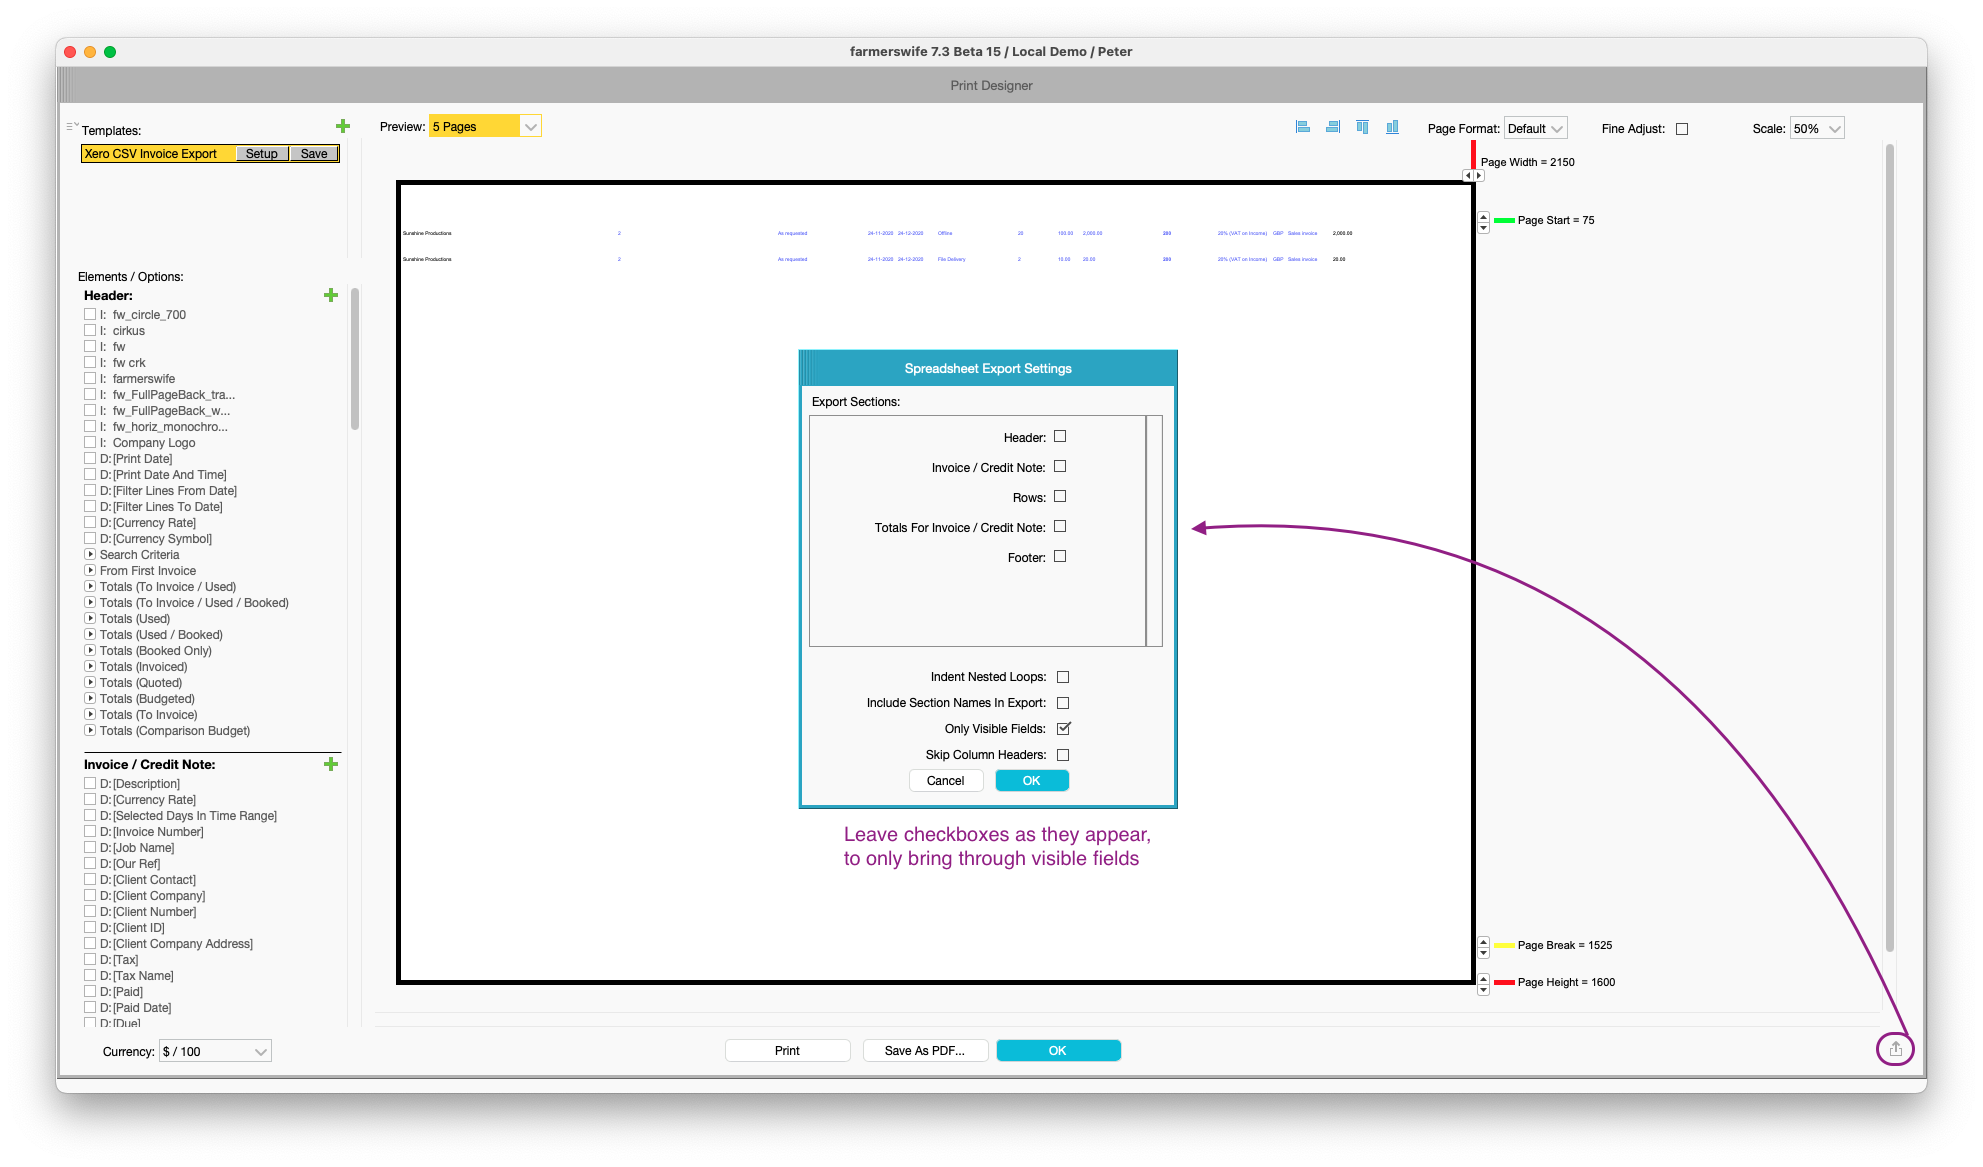Image resolution: width=1983 pixels, height=1167 pixels.
Task: Click the Save As PDF button
Action: [x=925, y=1050]
